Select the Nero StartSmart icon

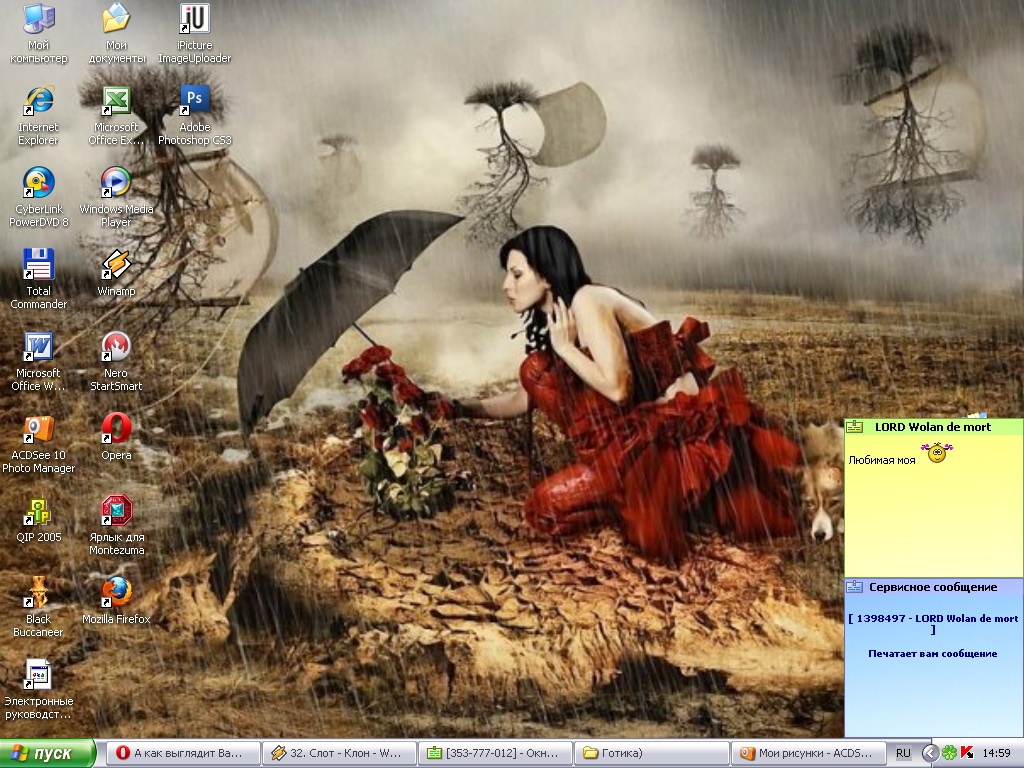coord(116,348)
